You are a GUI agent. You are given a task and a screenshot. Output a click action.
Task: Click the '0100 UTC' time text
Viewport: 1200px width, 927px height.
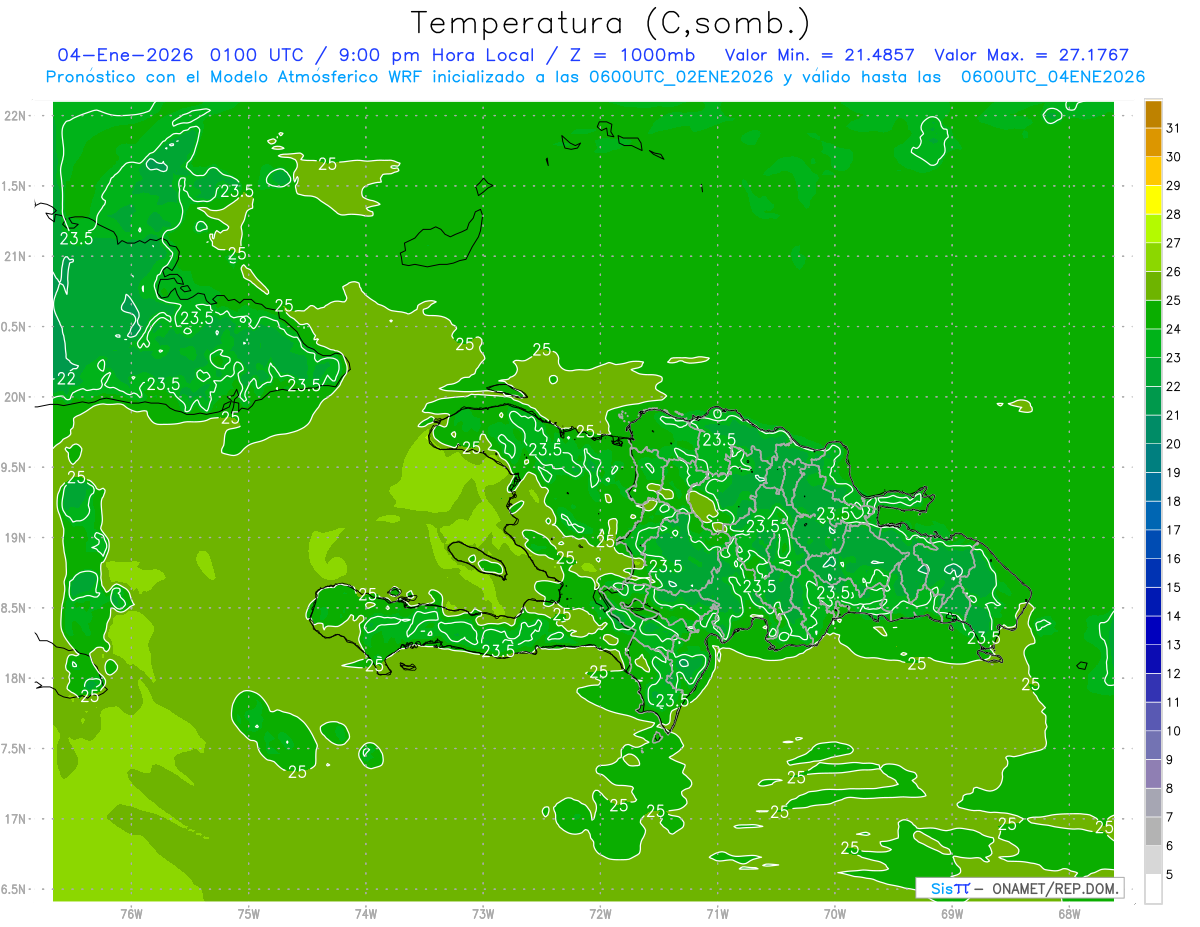click(259, 55)
